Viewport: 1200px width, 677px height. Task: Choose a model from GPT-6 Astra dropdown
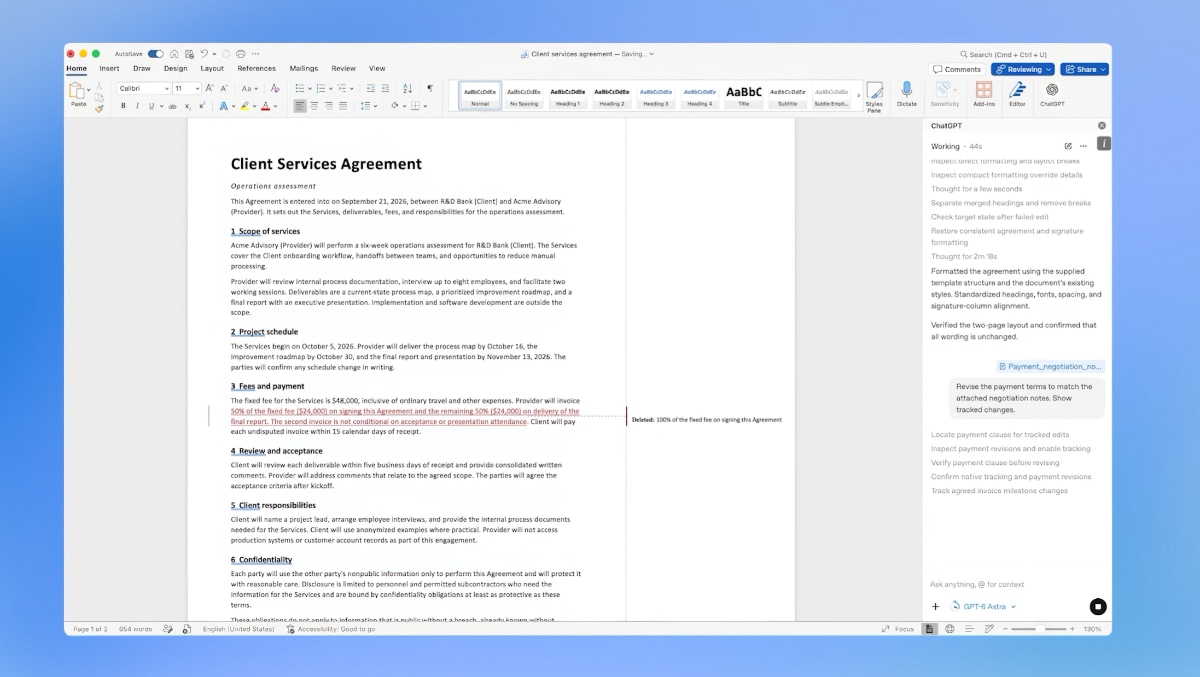[x=983, y=606]
